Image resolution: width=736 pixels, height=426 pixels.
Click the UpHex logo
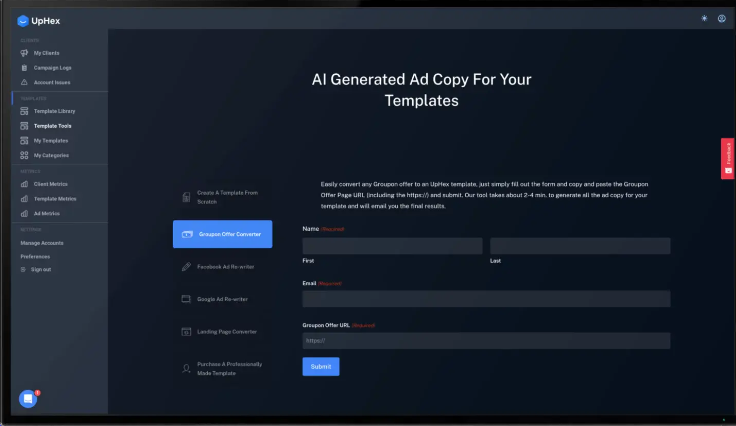click(38, 21)
